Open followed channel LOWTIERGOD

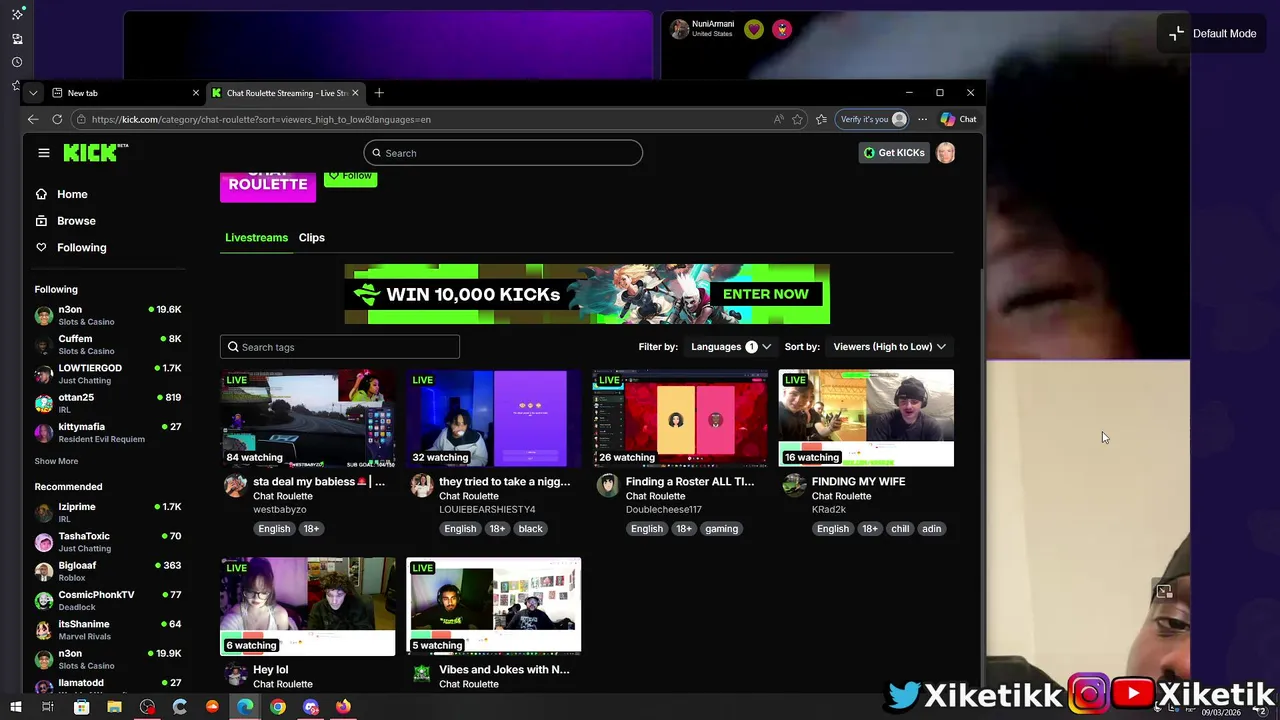pyautogui.click(x=108, y=373)
